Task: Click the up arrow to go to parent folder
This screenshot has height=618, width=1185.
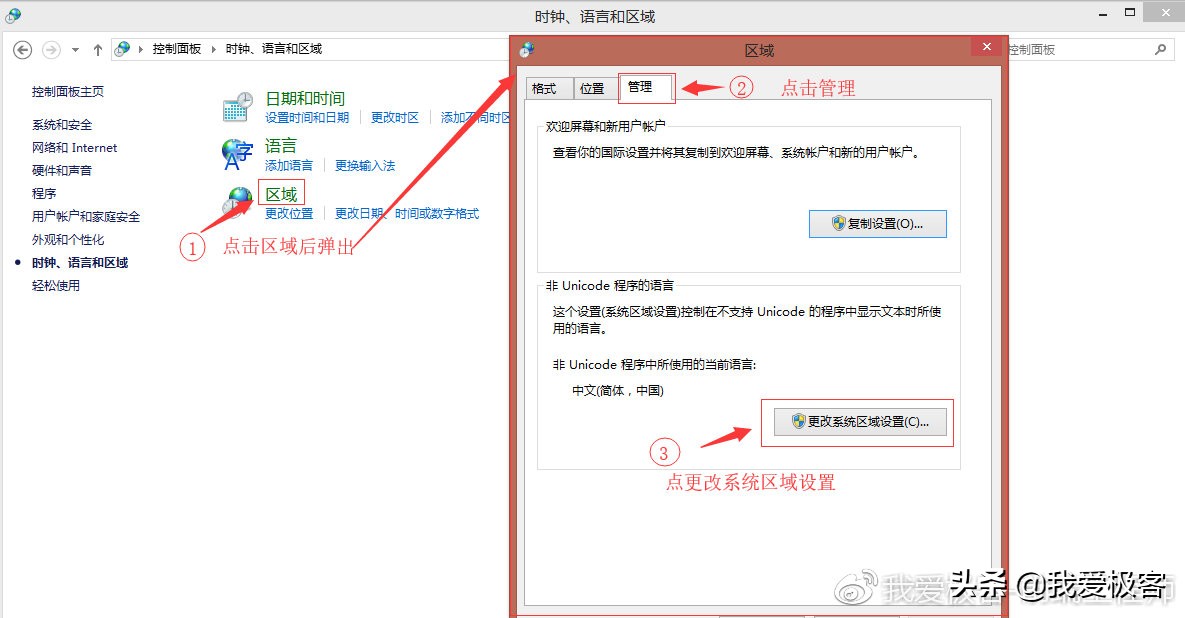Action: coord(97,48)
